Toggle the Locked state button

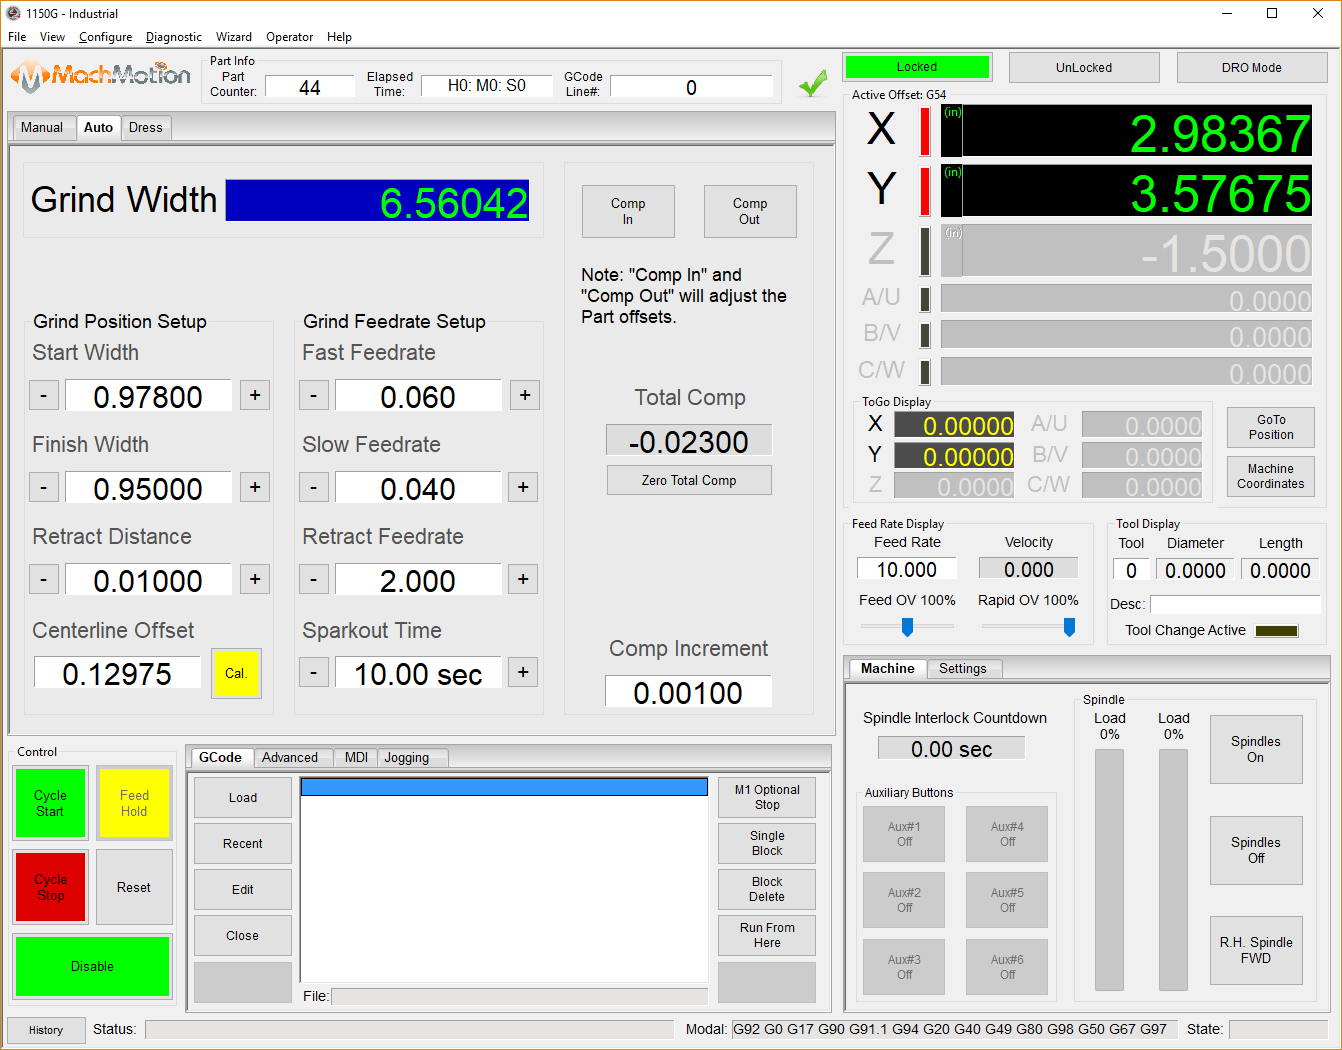[x=917, y=67]
